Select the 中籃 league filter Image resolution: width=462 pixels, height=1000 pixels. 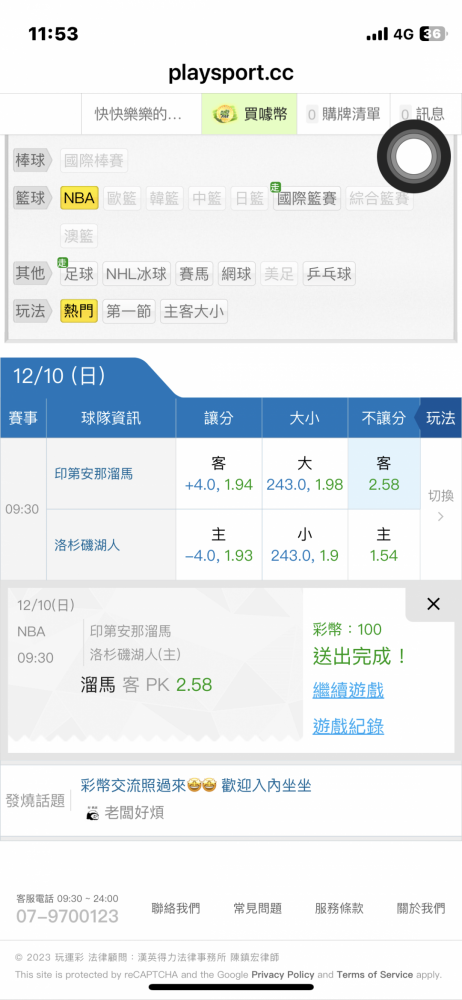207,198
